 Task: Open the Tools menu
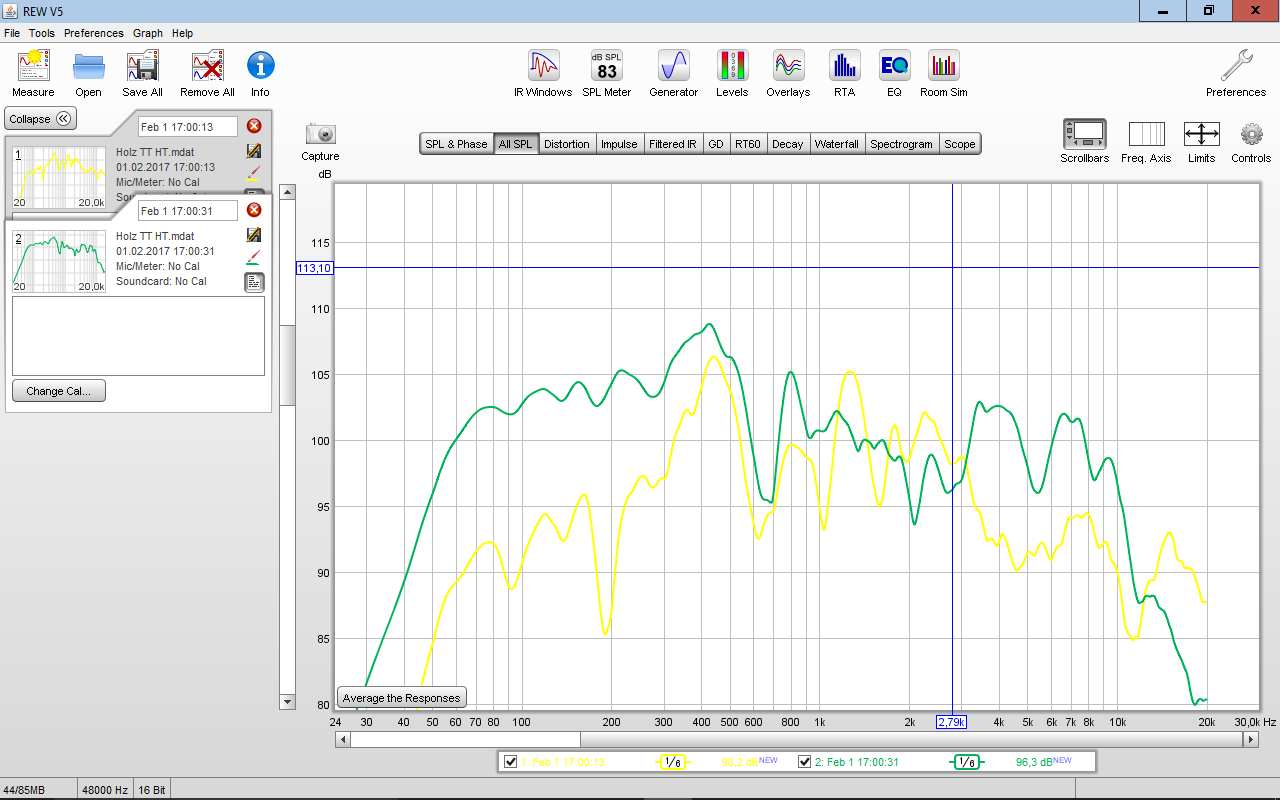tap(42, 33)
